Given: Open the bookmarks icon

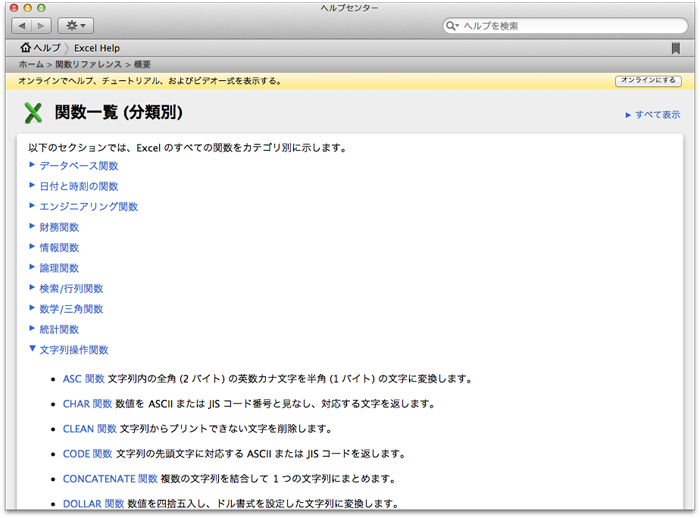Looking at the screenshot, I should click(x=675, y=48).
